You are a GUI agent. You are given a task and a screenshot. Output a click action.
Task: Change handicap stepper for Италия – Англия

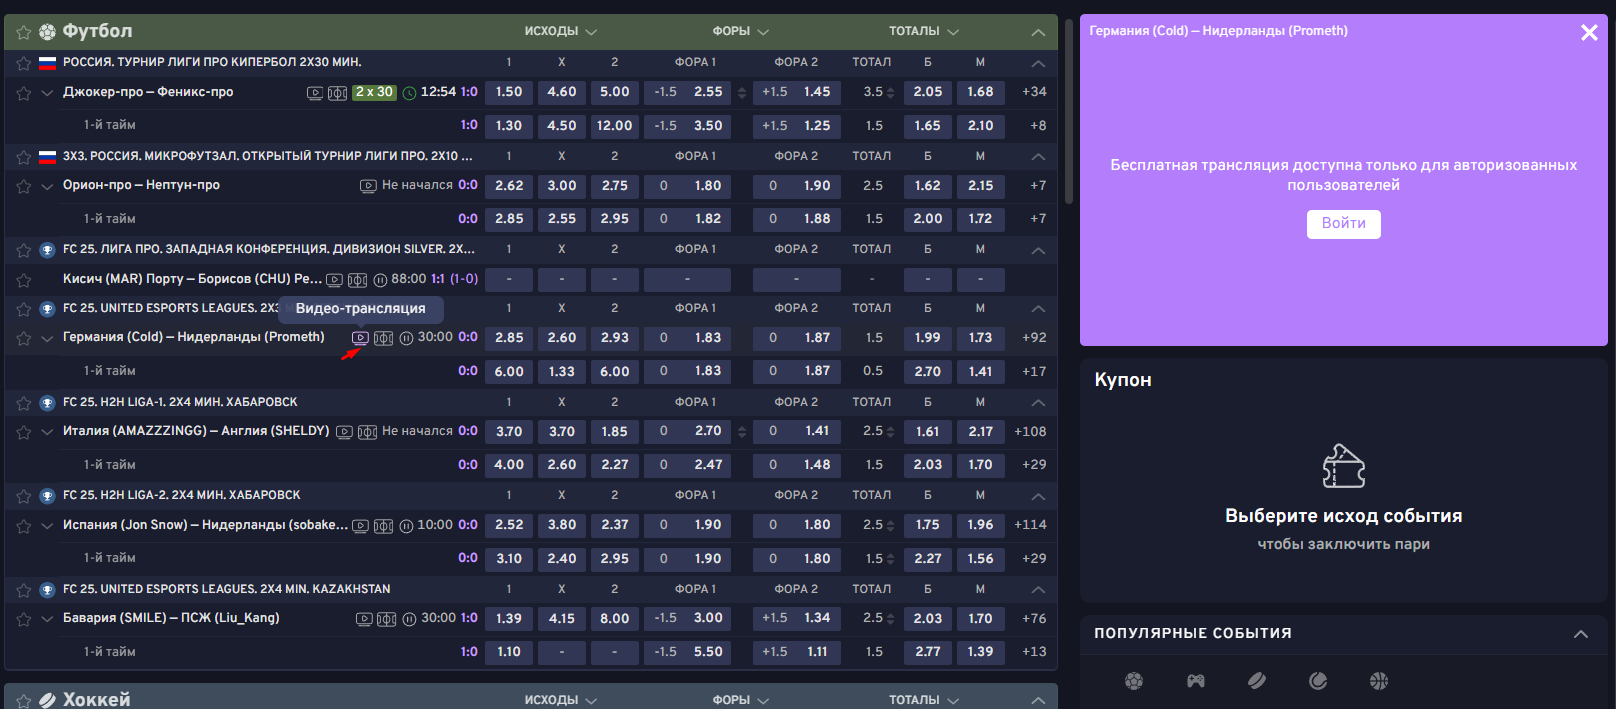point(742,432)
